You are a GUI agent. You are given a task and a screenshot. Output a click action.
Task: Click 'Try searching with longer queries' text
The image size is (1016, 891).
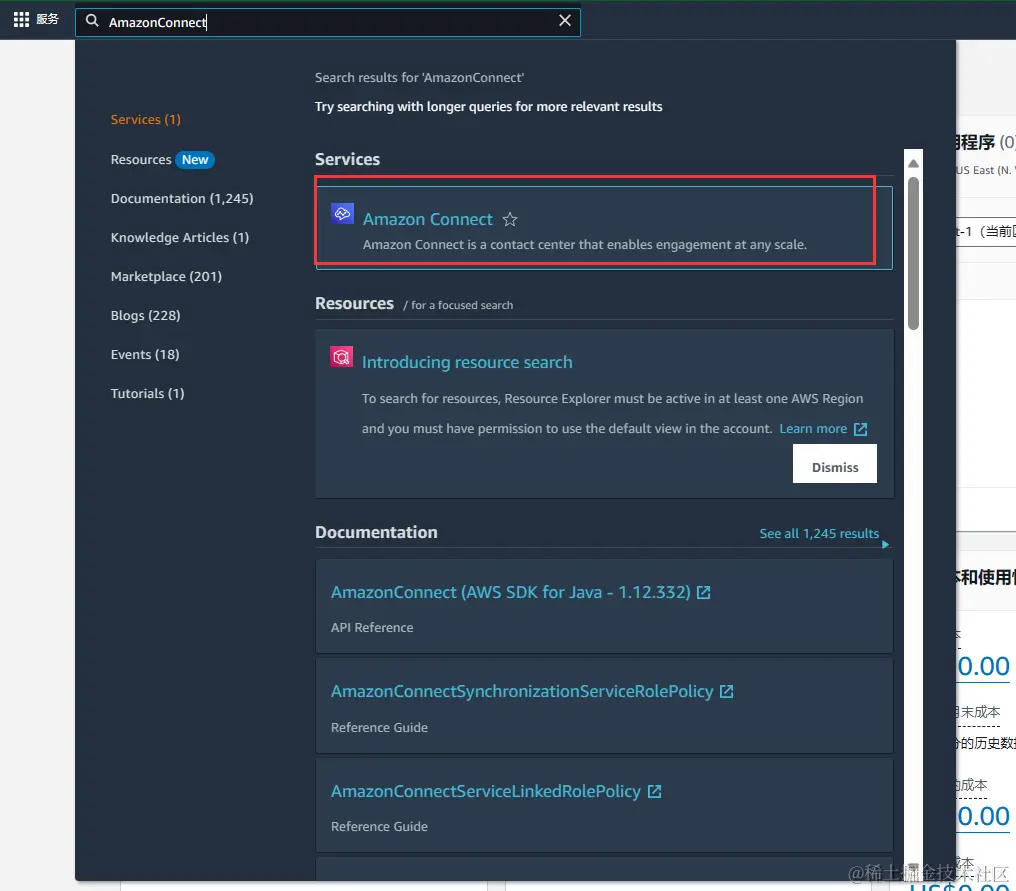coord(489,106)
